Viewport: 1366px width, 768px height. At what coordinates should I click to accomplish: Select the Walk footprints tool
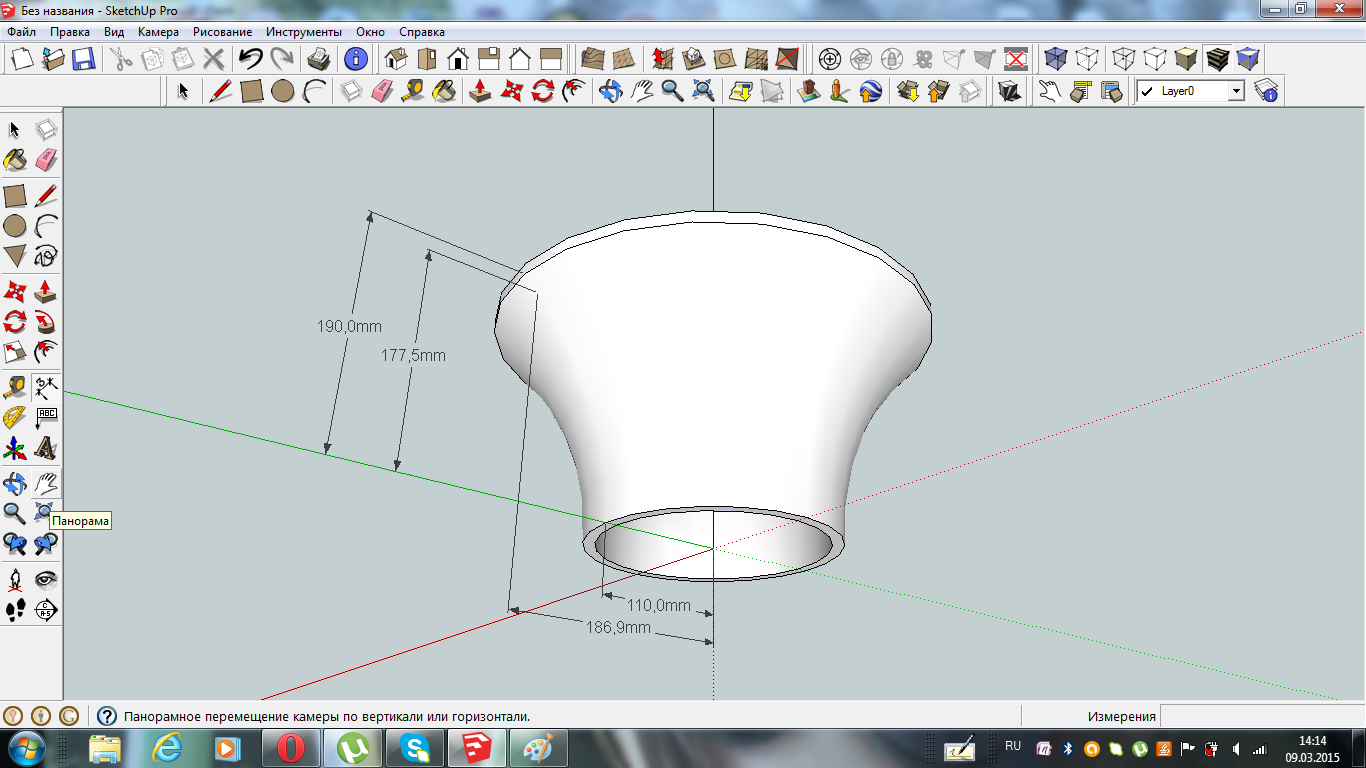(x=15, y=610)
